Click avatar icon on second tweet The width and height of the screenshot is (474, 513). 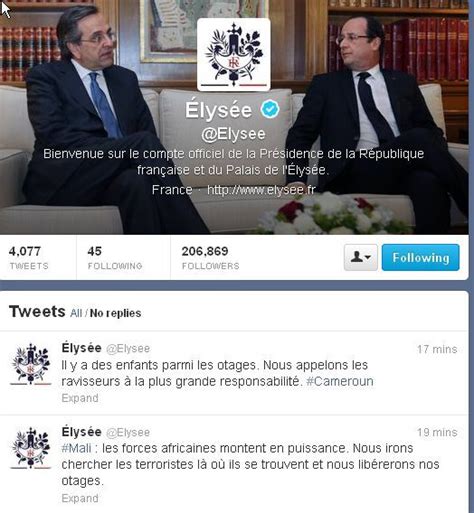(31, 448)
